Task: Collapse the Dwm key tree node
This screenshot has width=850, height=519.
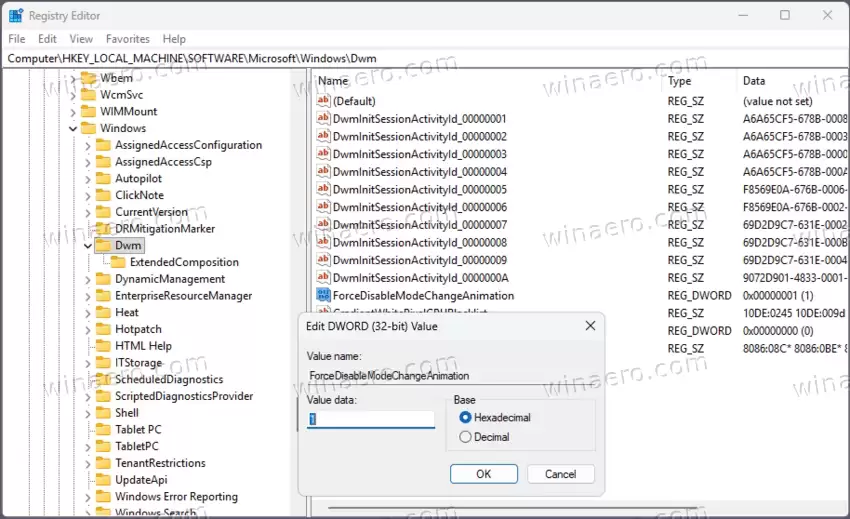Action: pos(88,246)
